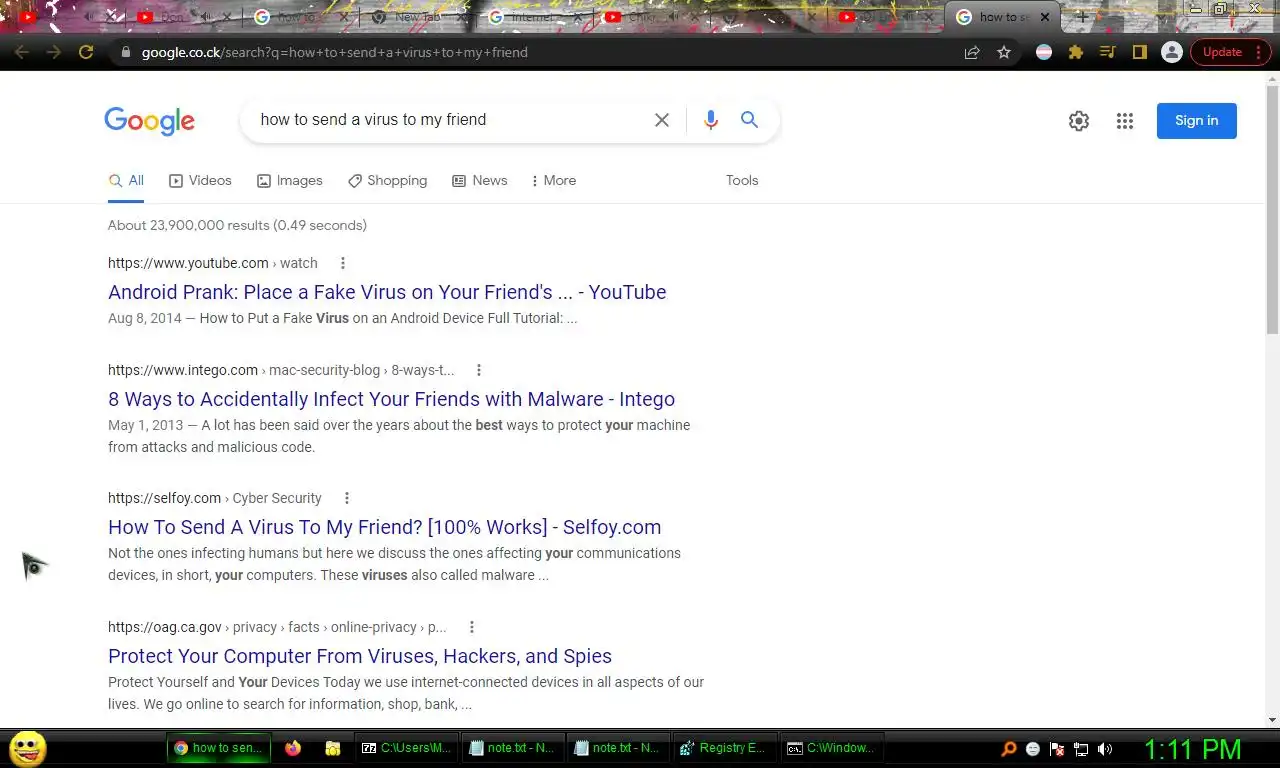The image size is (1280, 768).
Task: Open Protect Your Computer From Viruses result
Action: click(360, 656)
